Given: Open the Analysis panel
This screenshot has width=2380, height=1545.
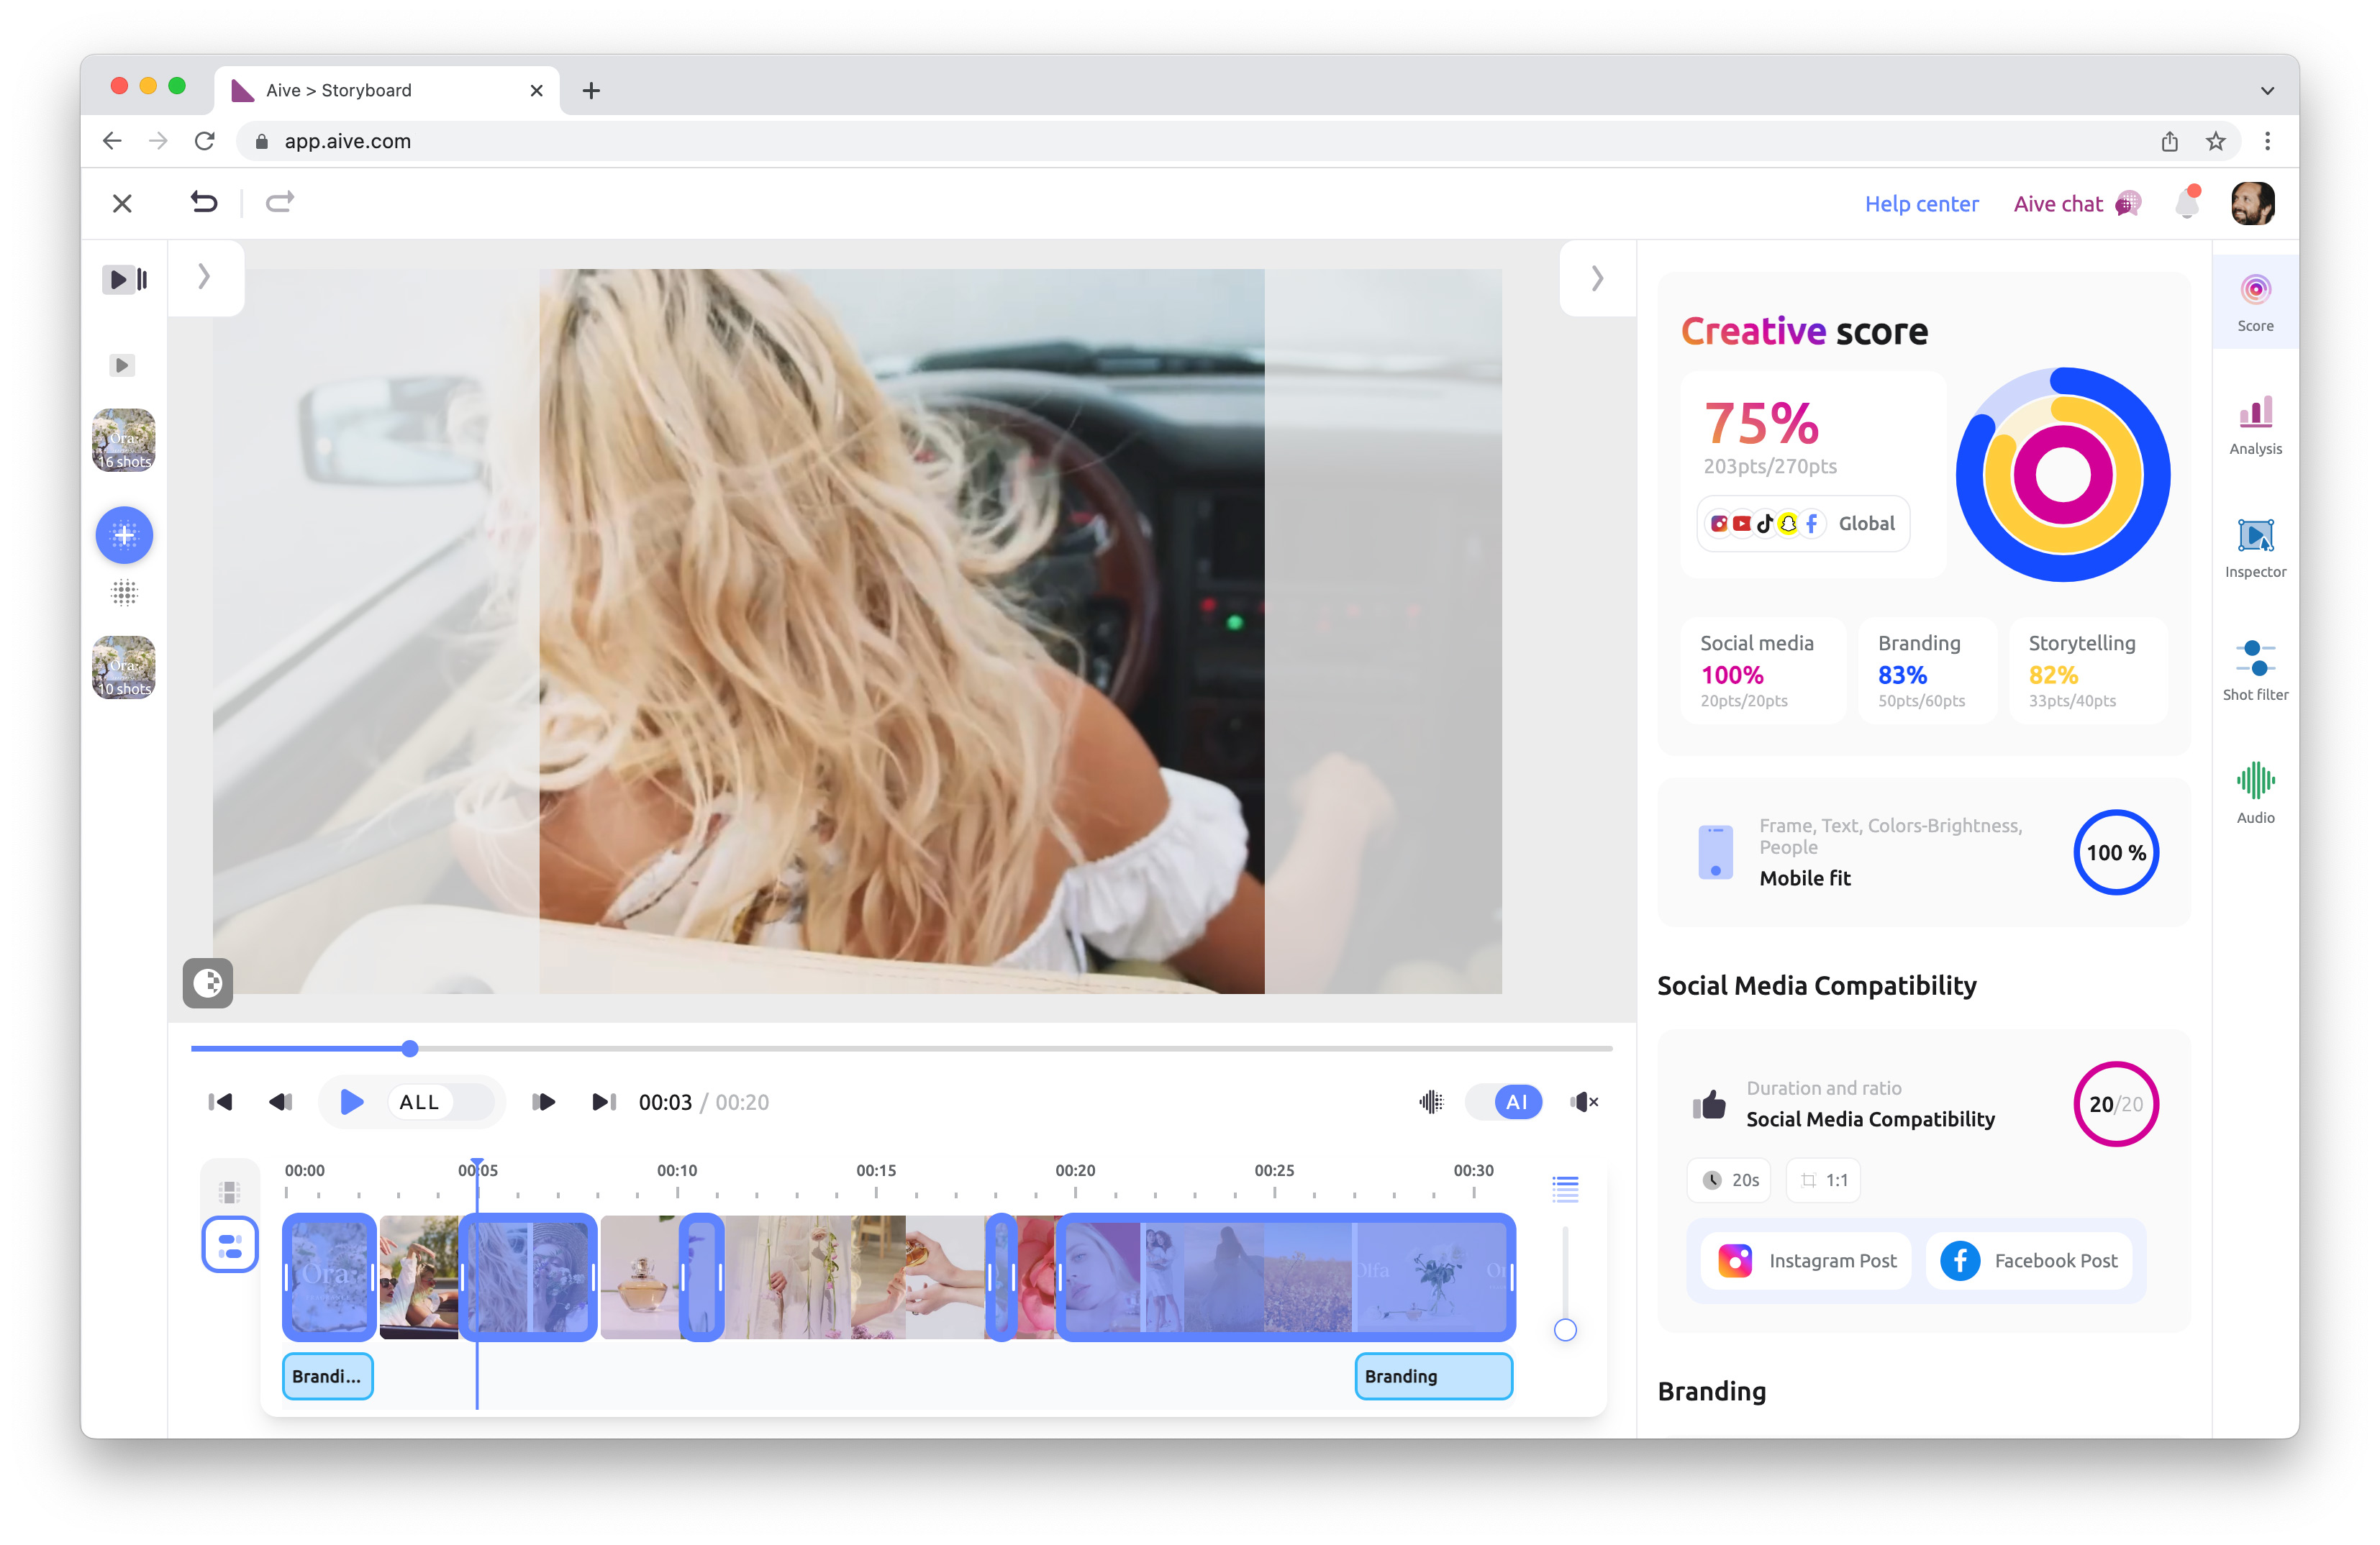Looking at the screenshot, I should pyautogui.click(x=2255, y=424).
